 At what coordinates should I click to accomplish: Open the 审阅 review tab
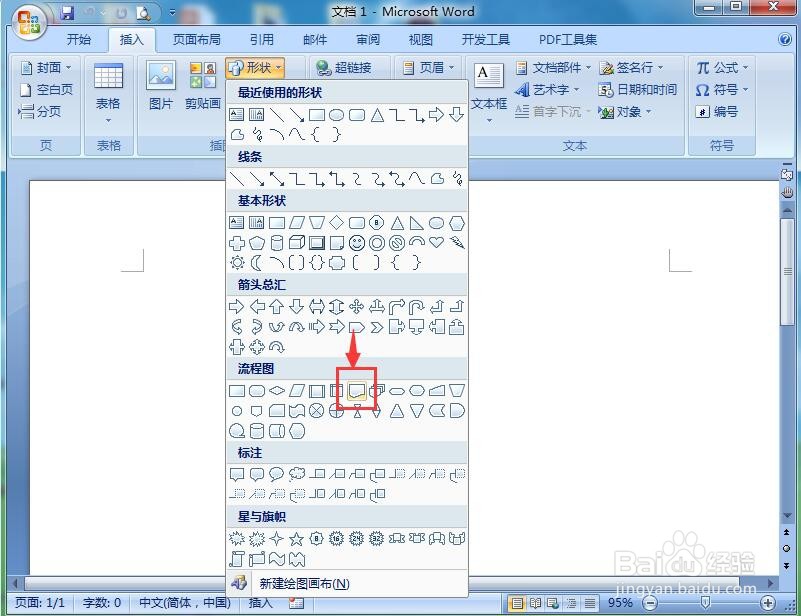(x=368, y=39)
